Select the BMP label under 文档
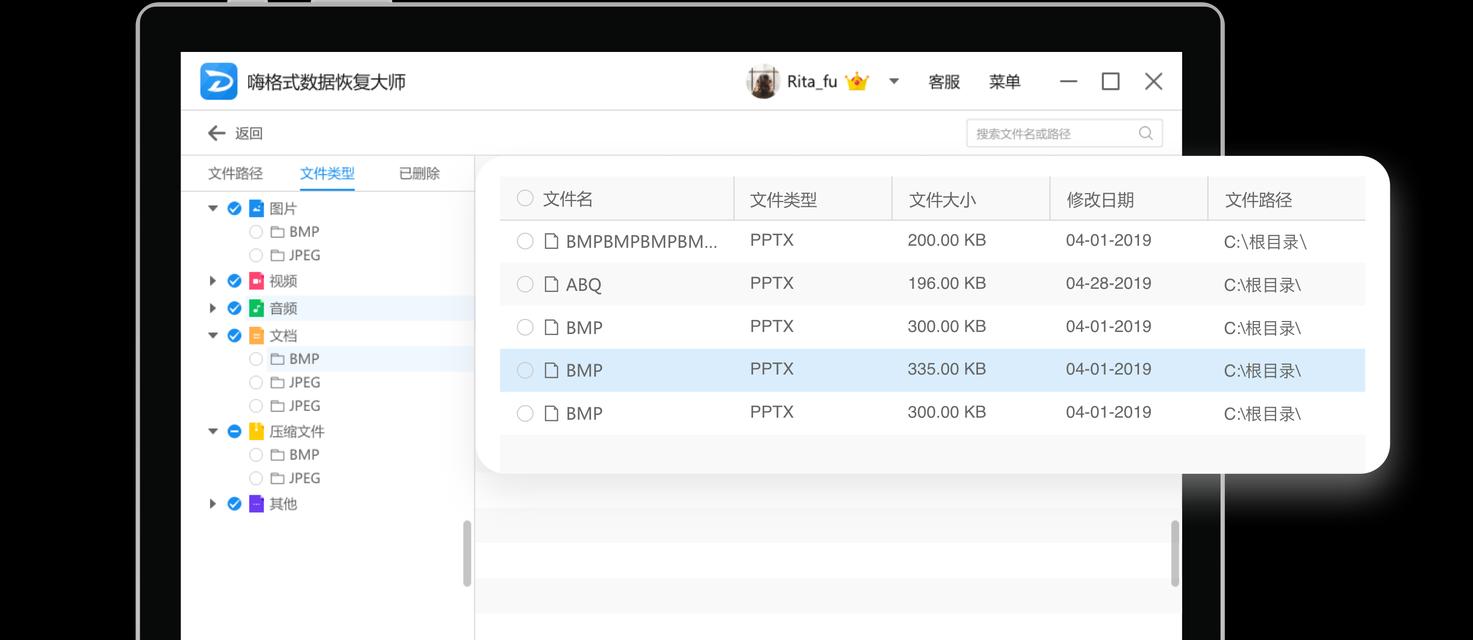This screenshot has width=1473, height=640. click(304, 359)
